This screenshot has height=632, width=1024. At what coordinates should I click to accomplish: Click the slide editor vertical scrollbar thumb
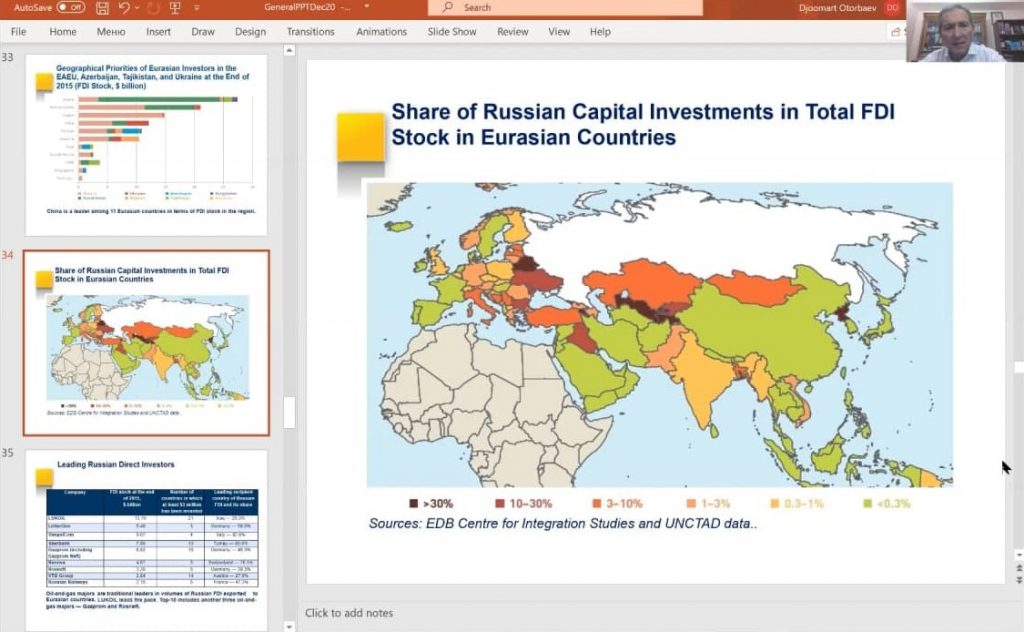pos(1018,367)
